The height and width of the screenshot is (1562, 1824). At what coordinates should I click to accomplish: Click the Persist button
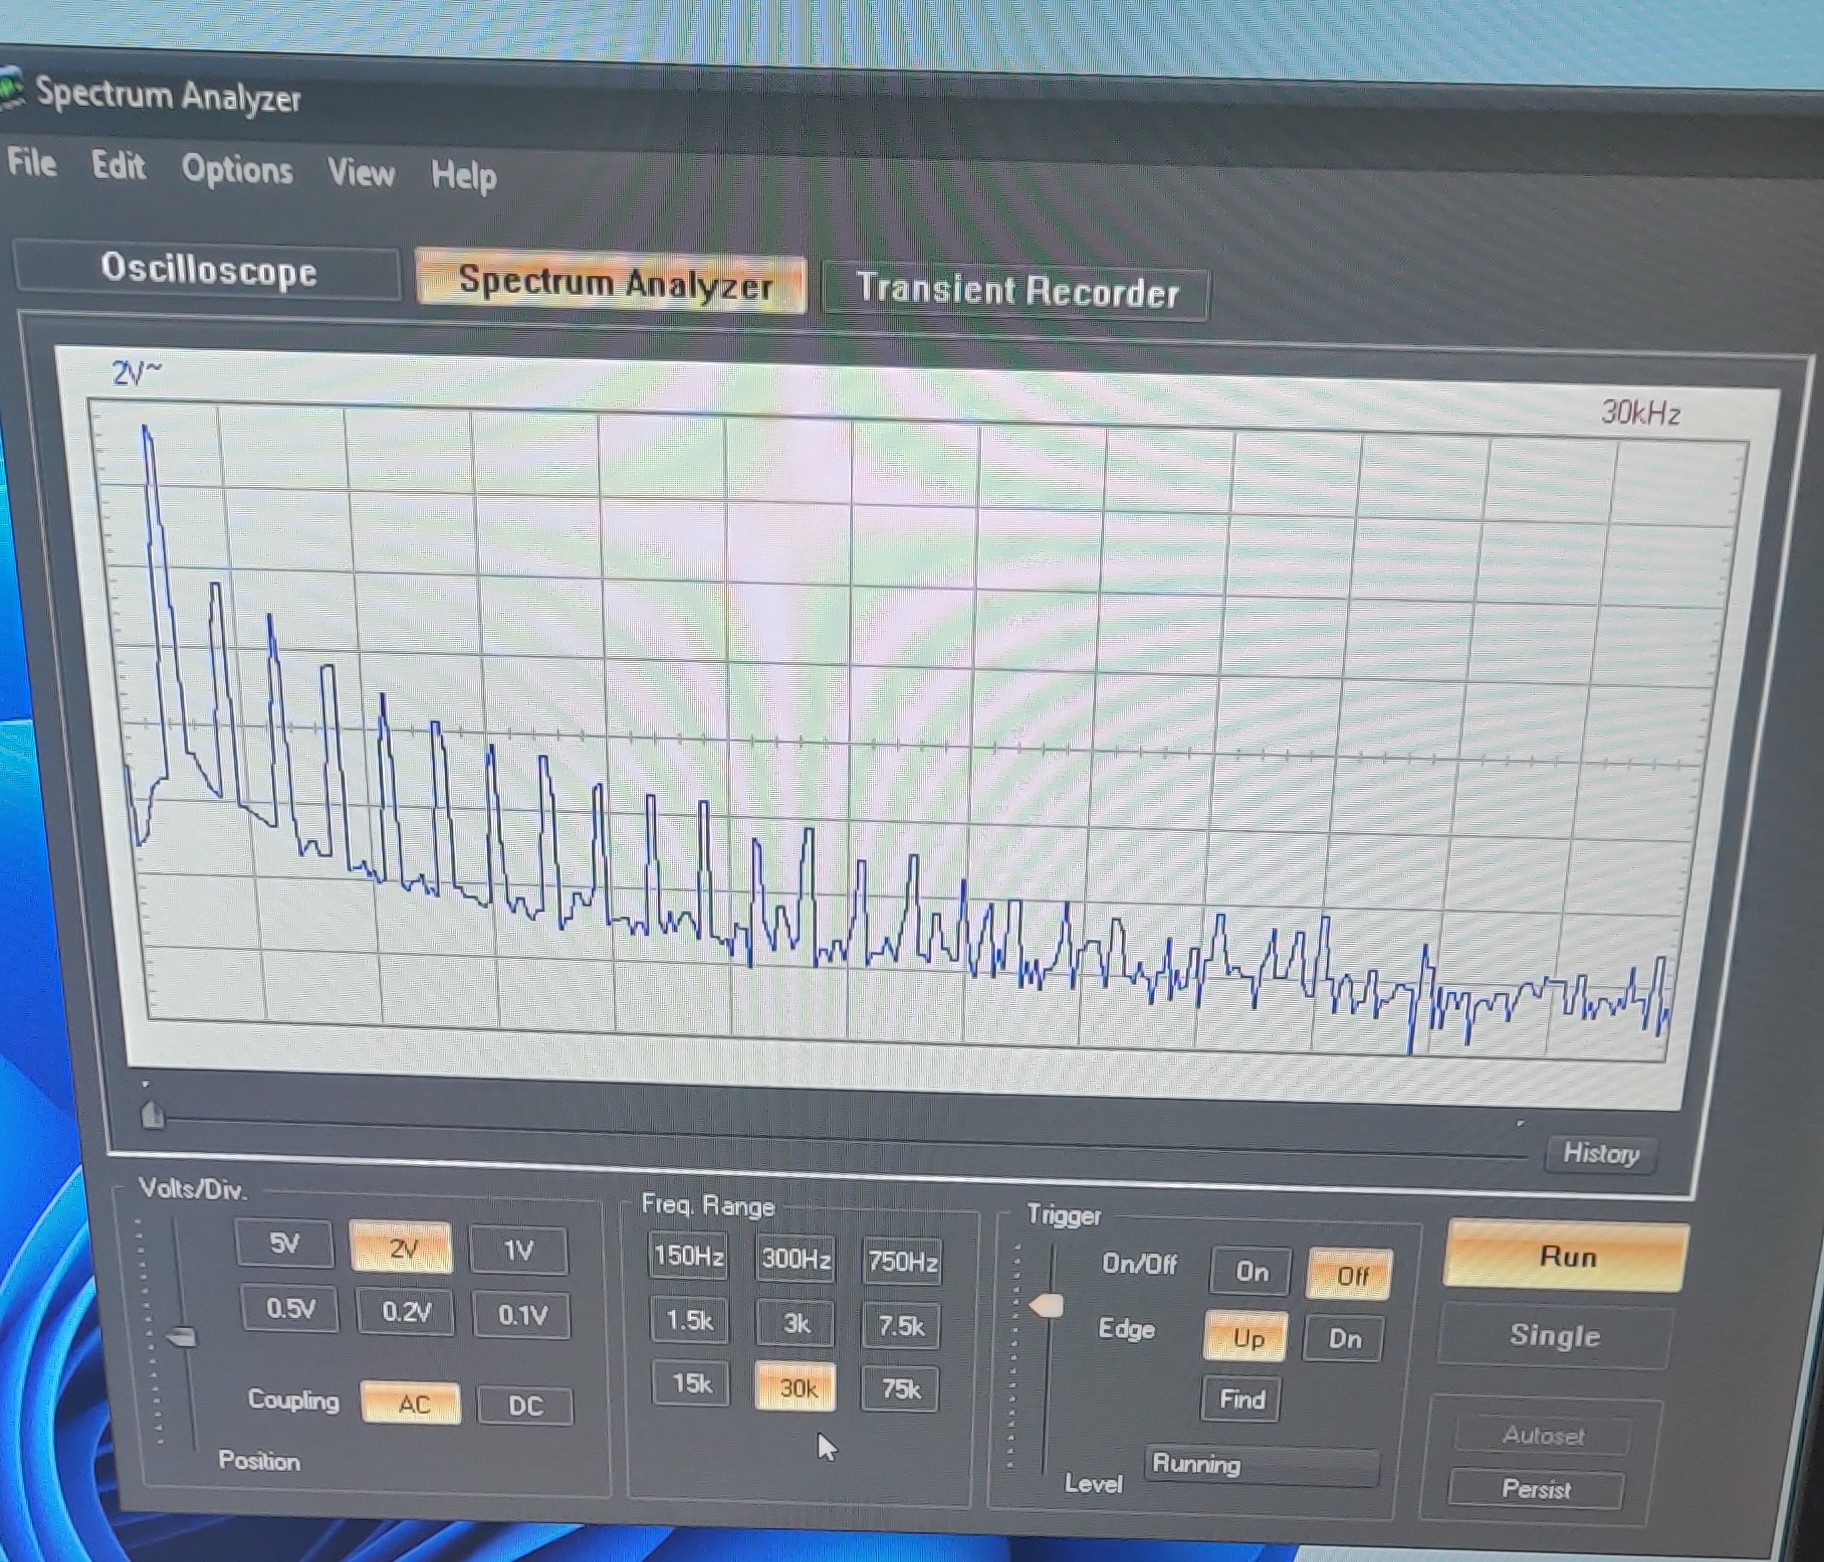pyautogui.click(x=1535, y=1489)
